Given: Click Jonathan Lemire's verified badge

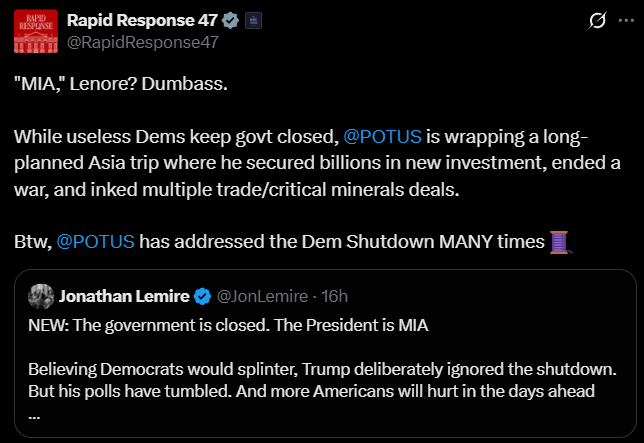Looking at the screenshot, I should coord(202,296).
